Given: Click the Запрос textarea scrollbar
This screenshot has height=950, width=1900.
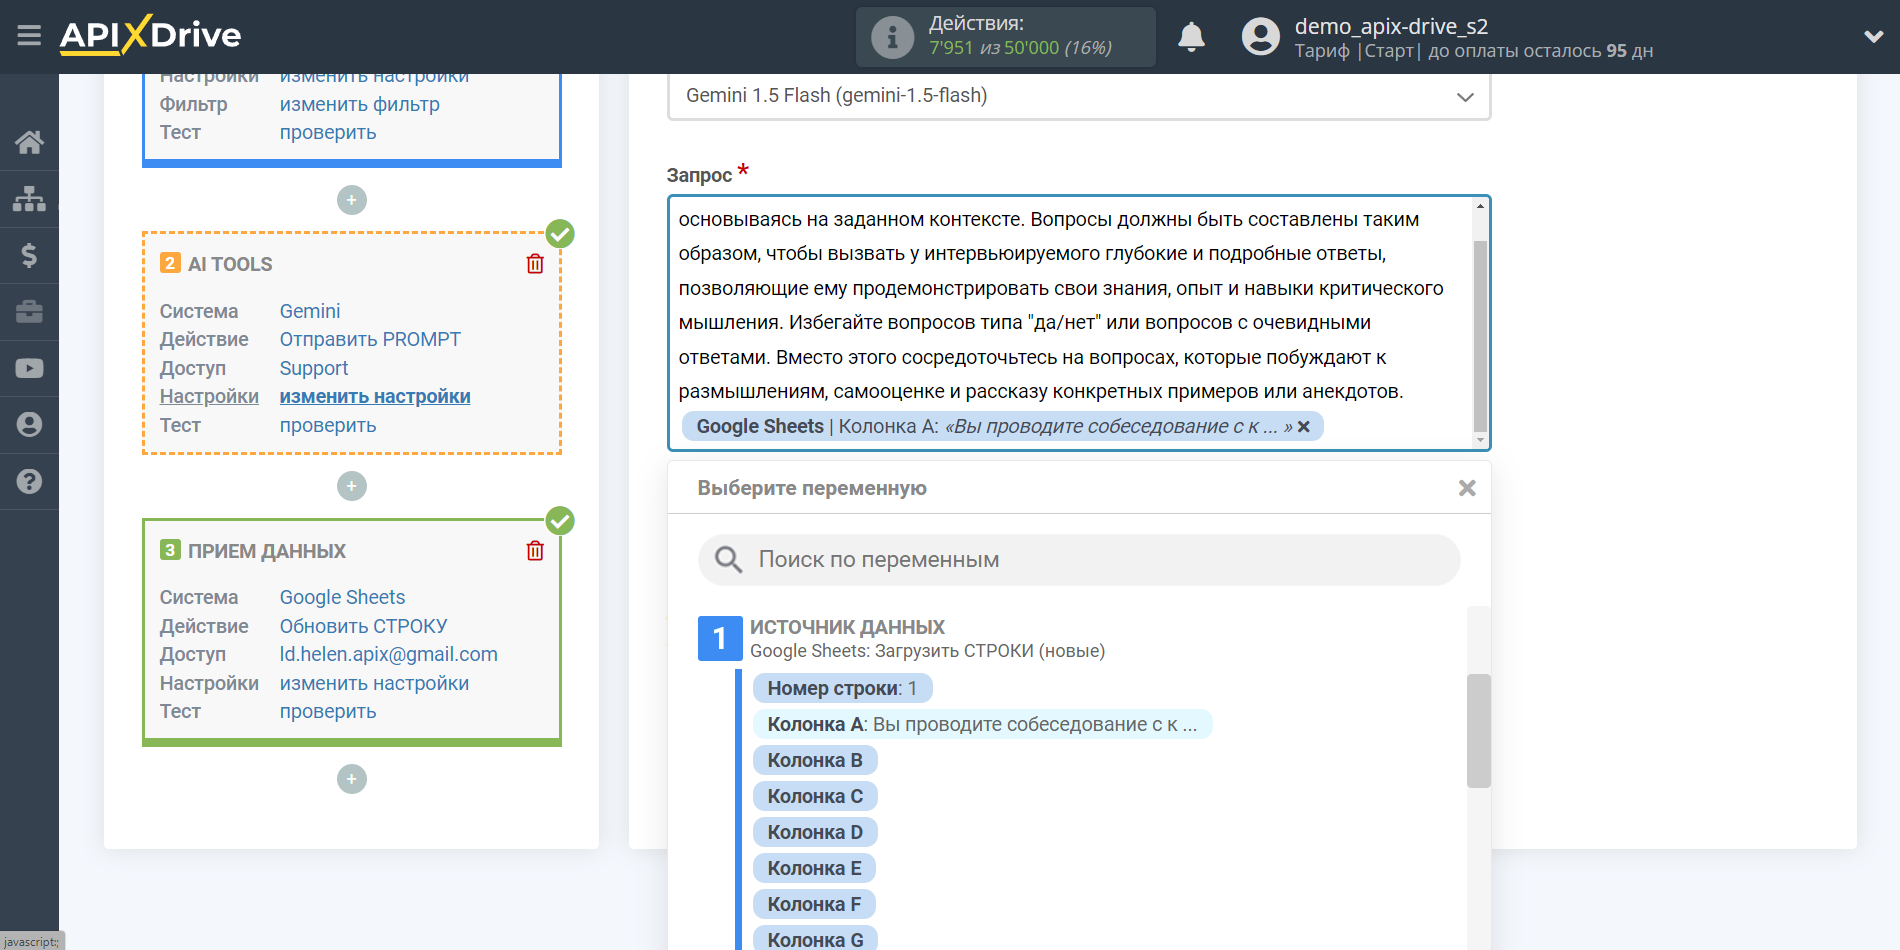Looking at the screenshot, I should (x=1480, y=335).
